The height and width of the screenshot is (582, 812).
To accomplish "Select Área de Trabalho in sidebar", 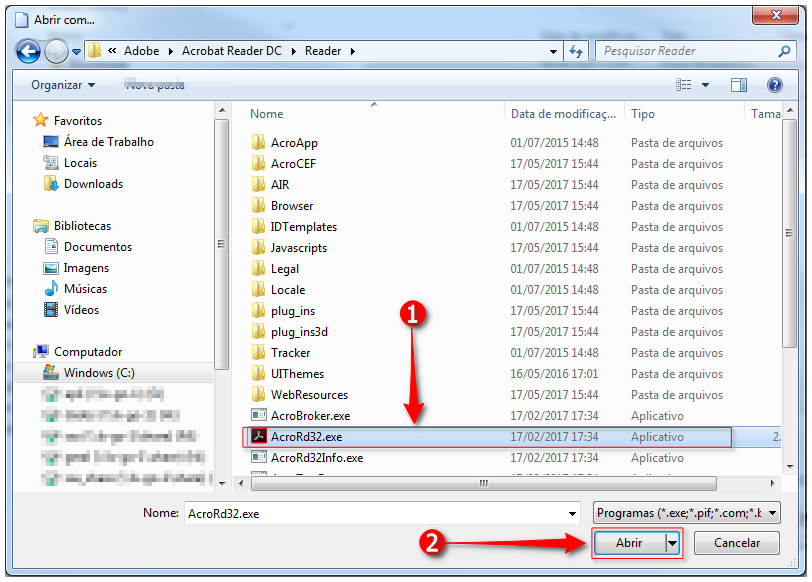I will click(109, 142).
